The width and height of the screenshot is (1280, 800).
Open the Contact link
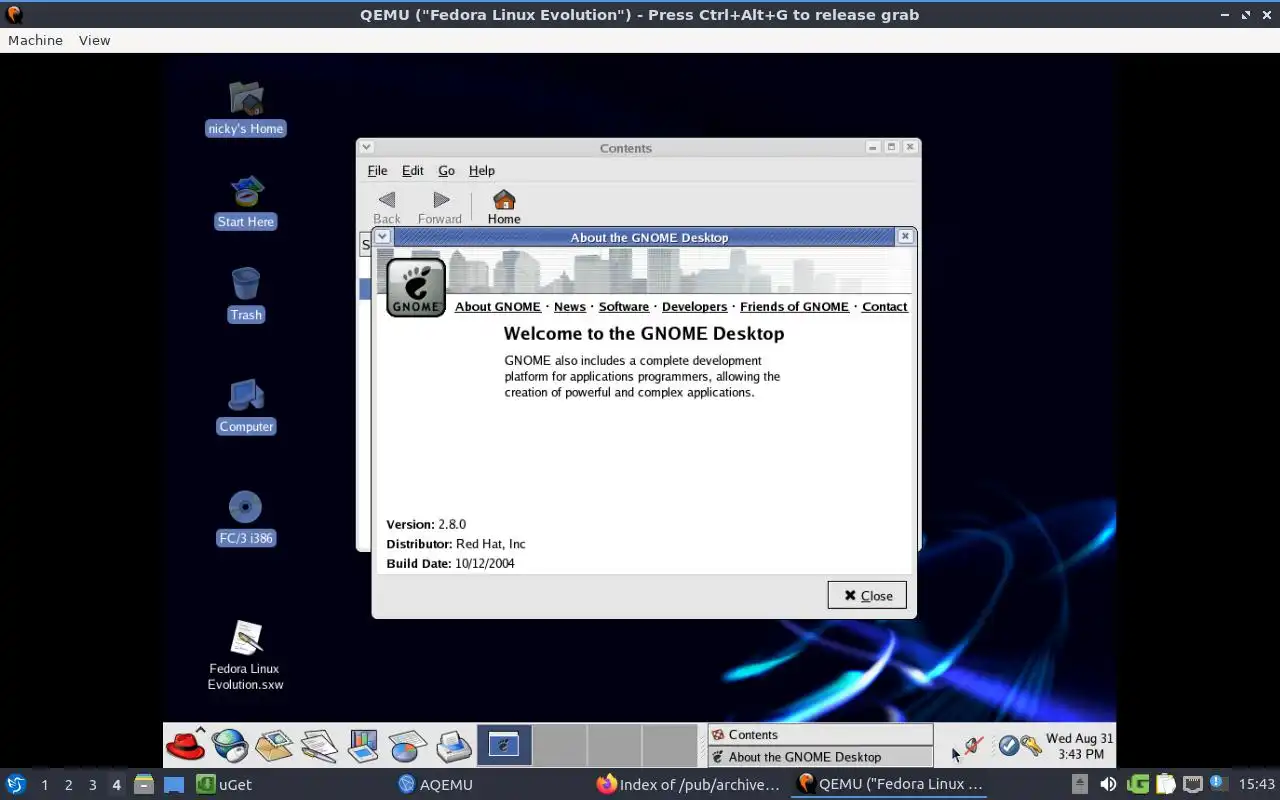[885, 307]
